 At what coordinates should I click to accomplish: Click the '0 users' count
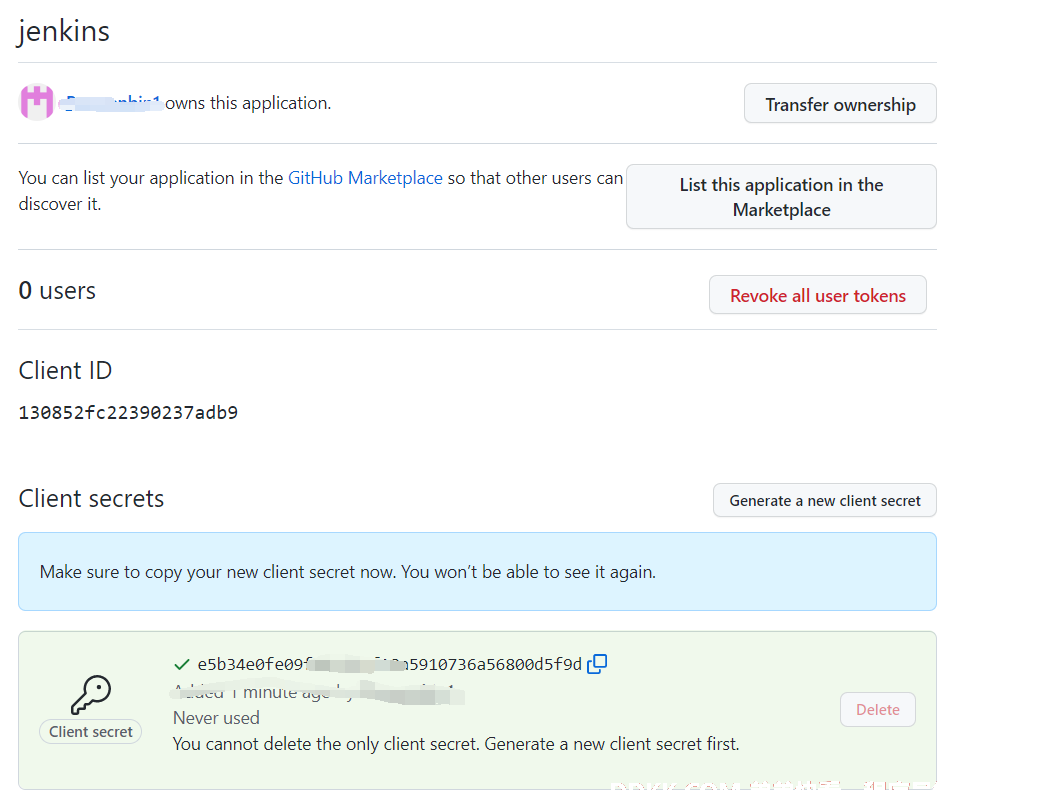57,290
